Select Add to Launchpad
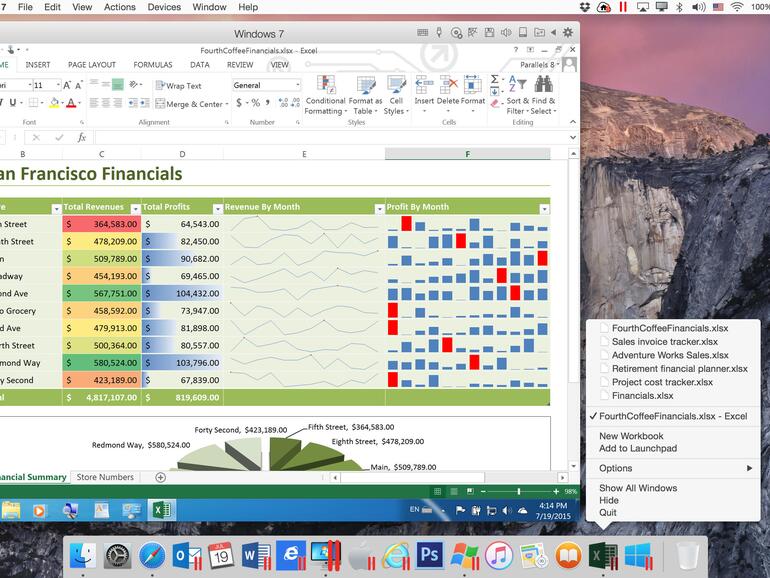This screenshot has width=770, height=578. click(x=638, y=448)
